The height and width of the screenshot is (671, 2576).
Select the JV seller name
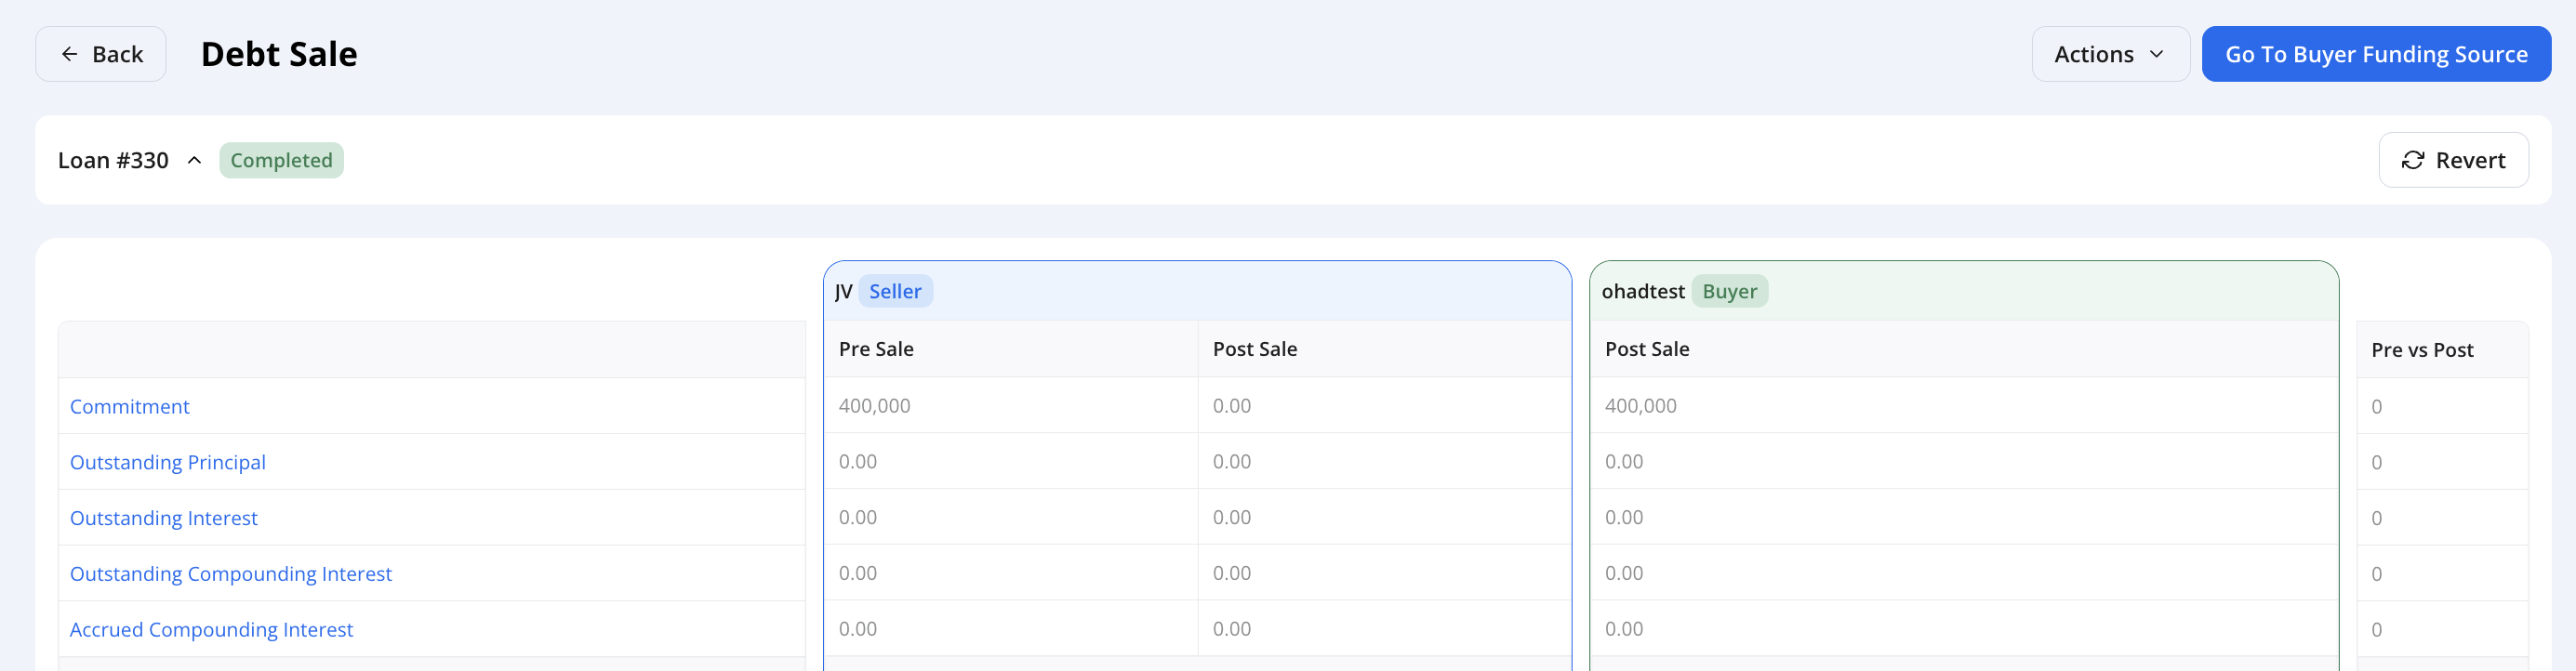tap(844, 291)
